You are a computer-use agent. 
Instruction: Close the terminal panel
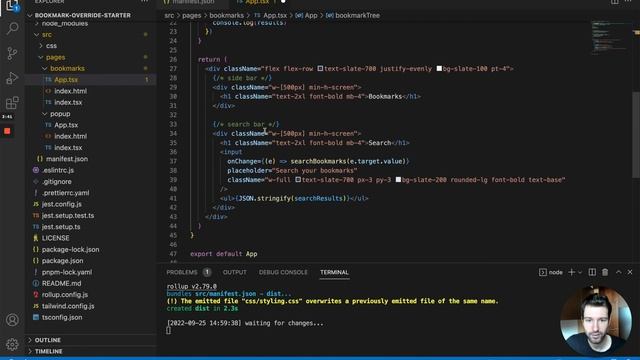pos(630,272)
